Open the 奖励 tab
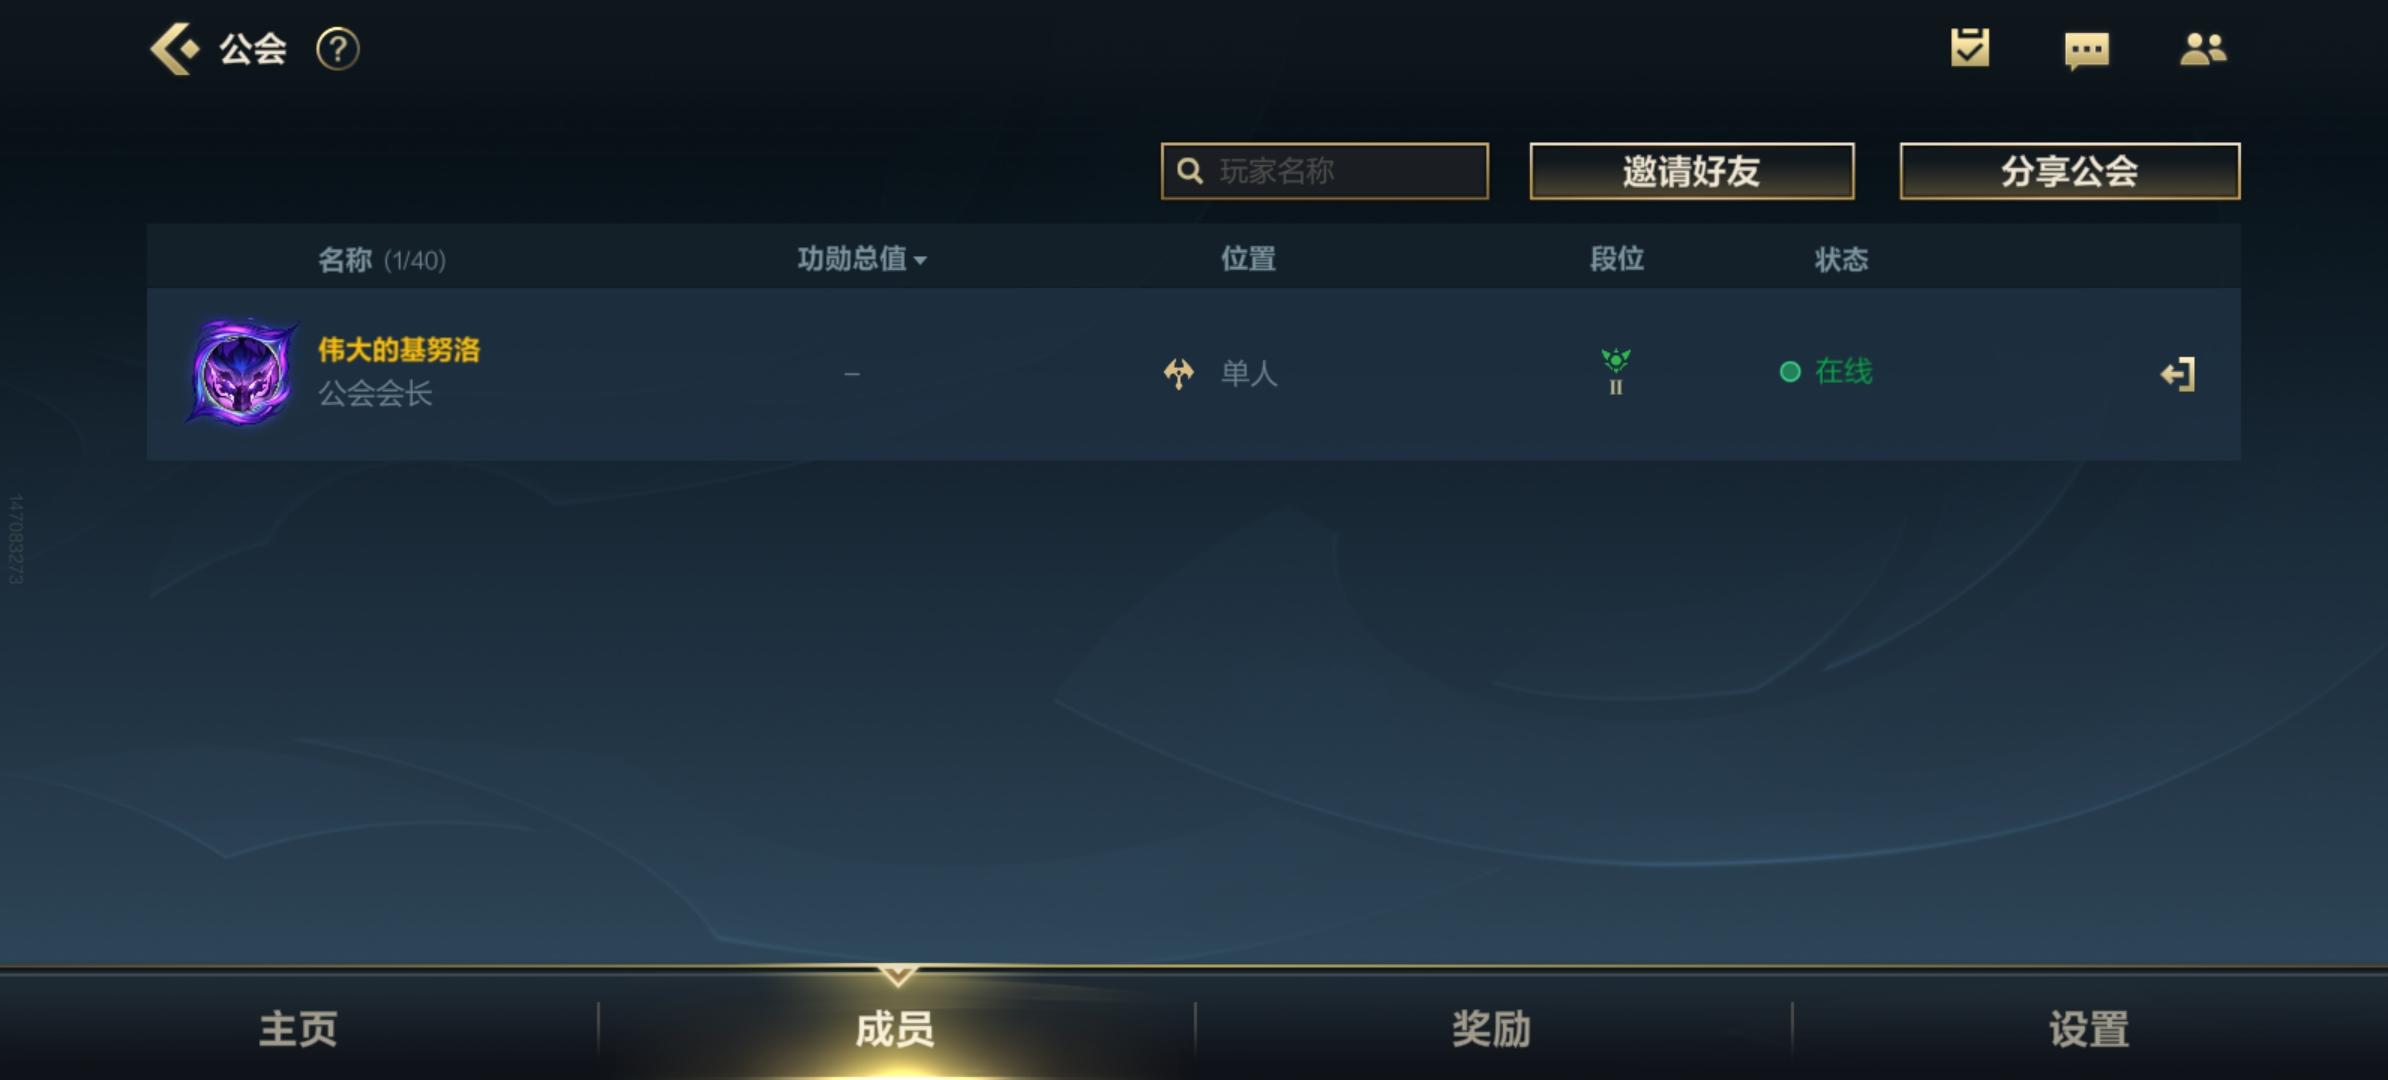Screen dimensions: 2388x1080 coord(1492,1028)
